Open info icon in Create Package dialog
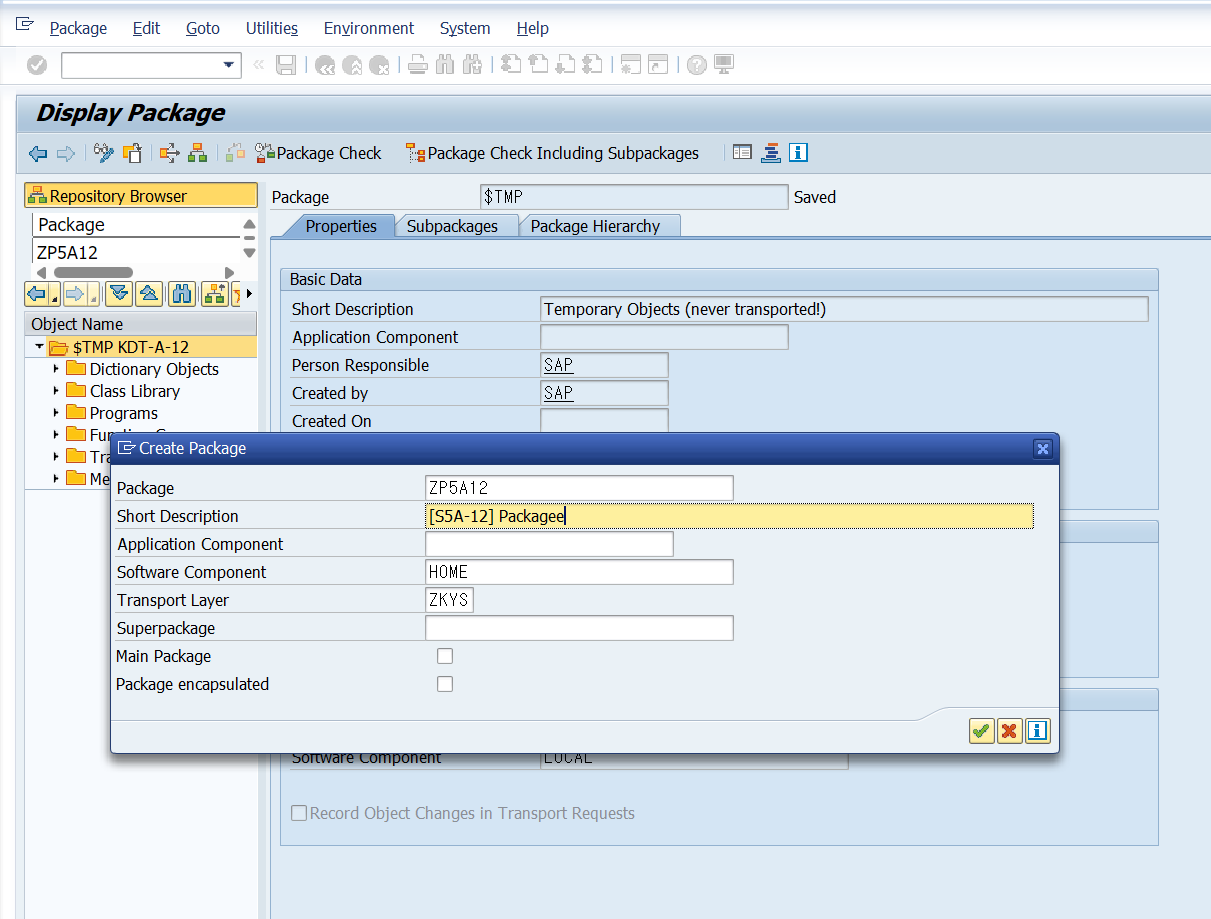Image resolution: width=1211 pixels, height=919 pixels. 1038,731
